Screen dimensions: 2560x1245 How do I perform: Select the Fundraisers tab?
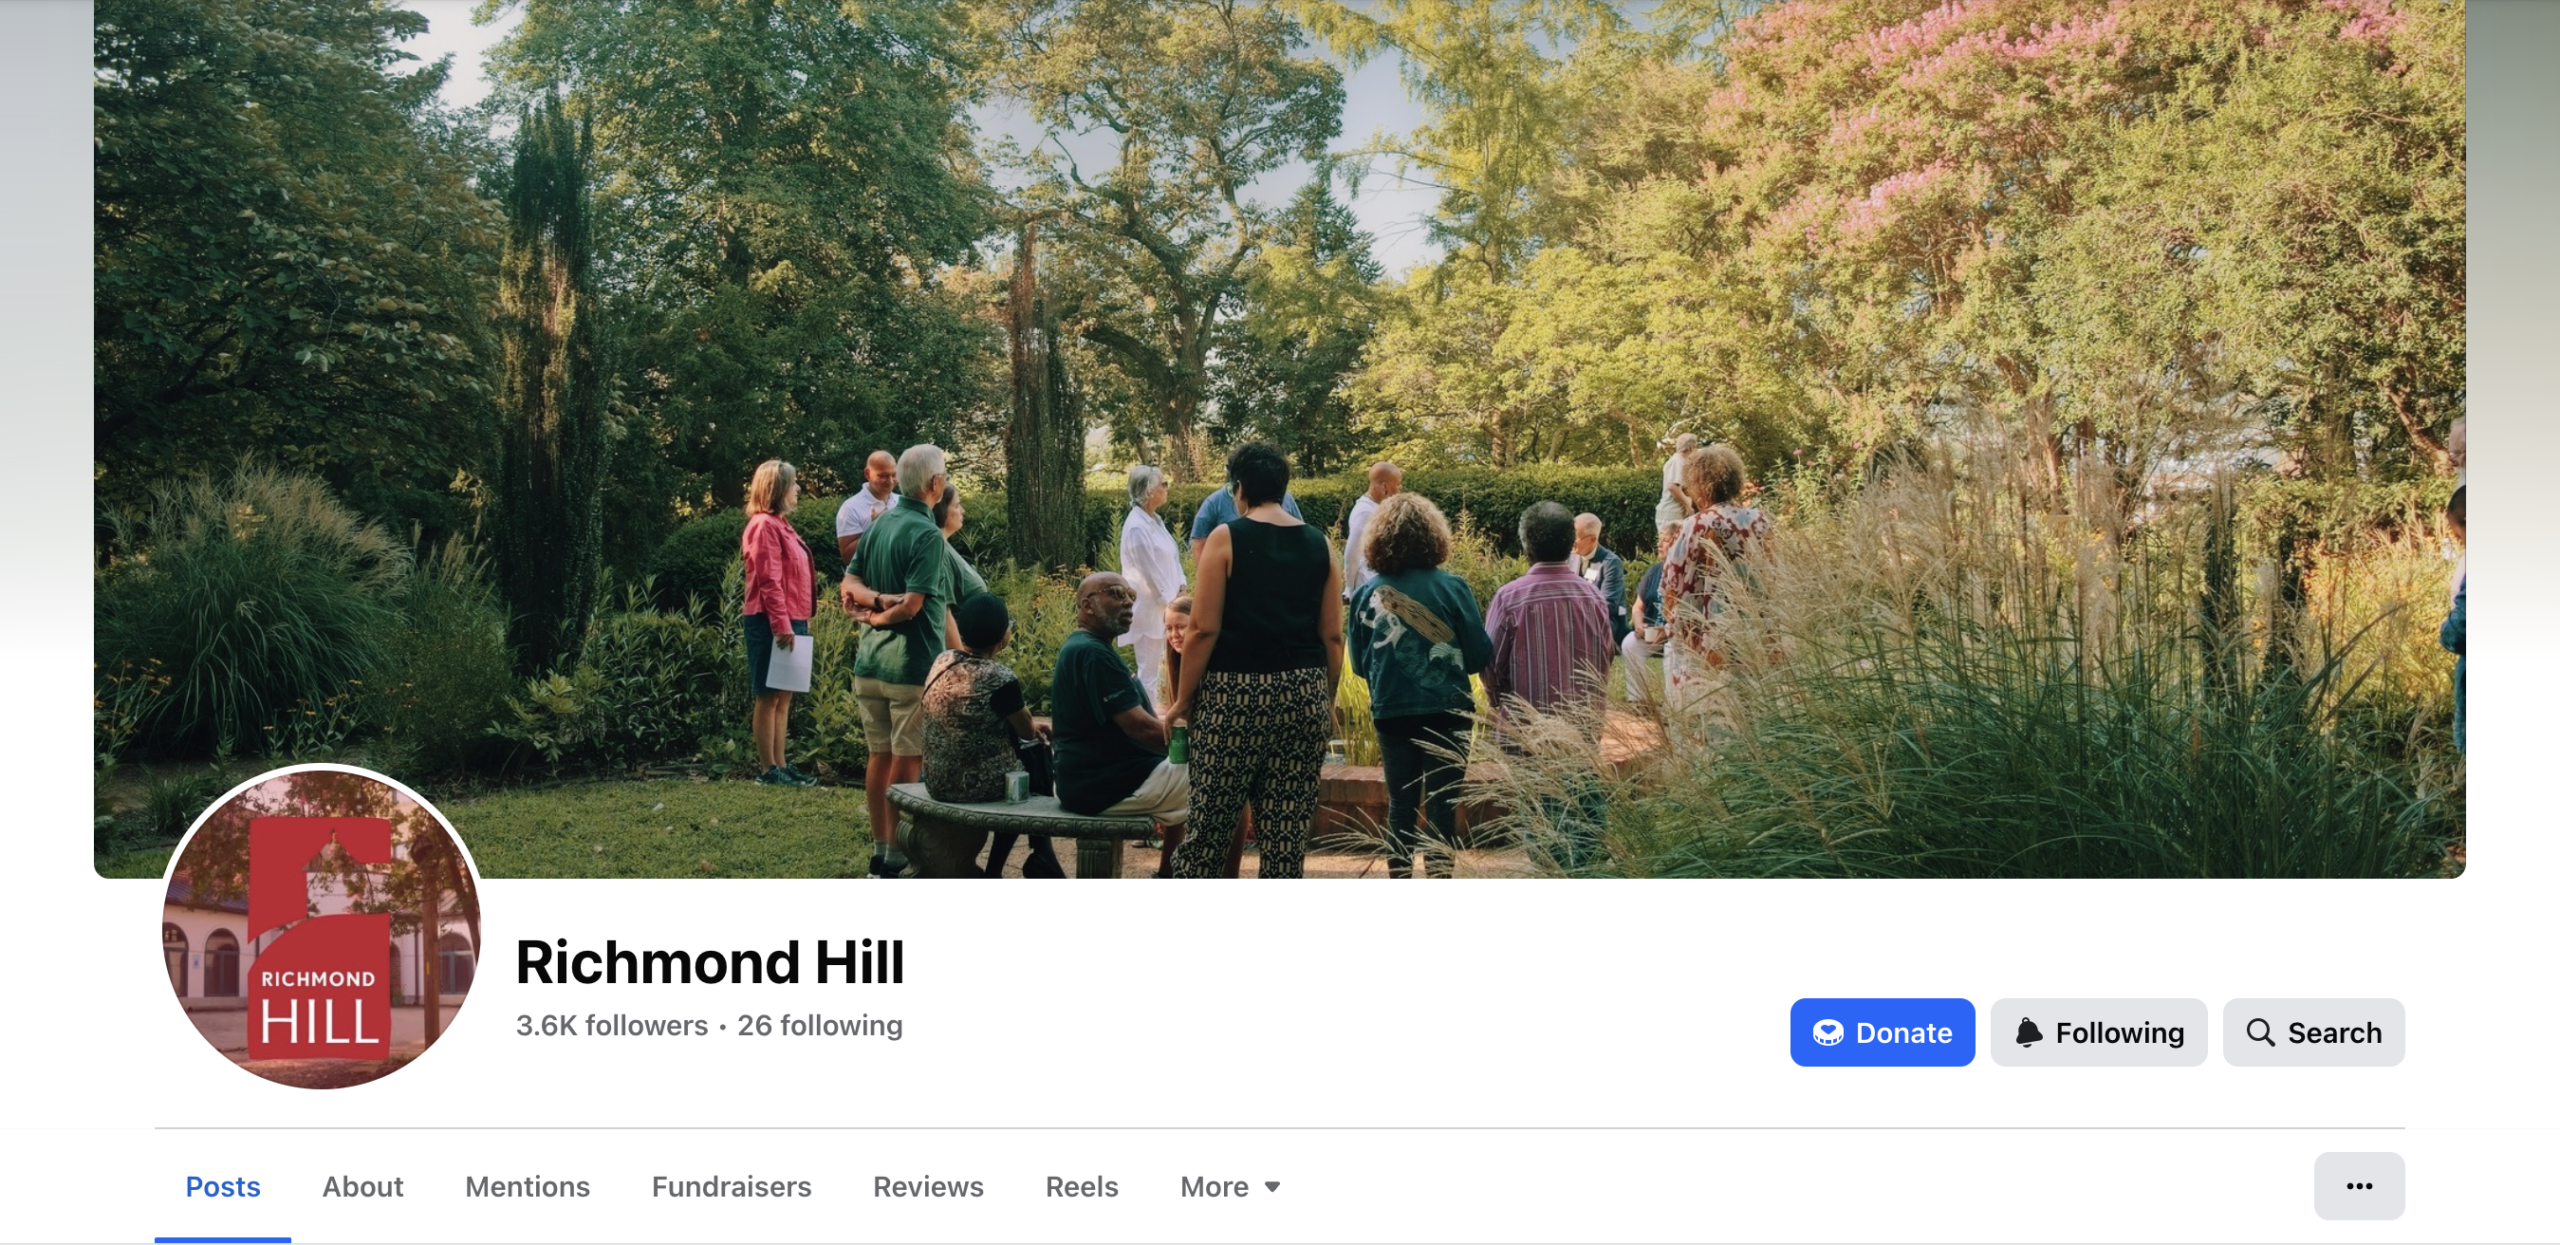(732, 1186)
